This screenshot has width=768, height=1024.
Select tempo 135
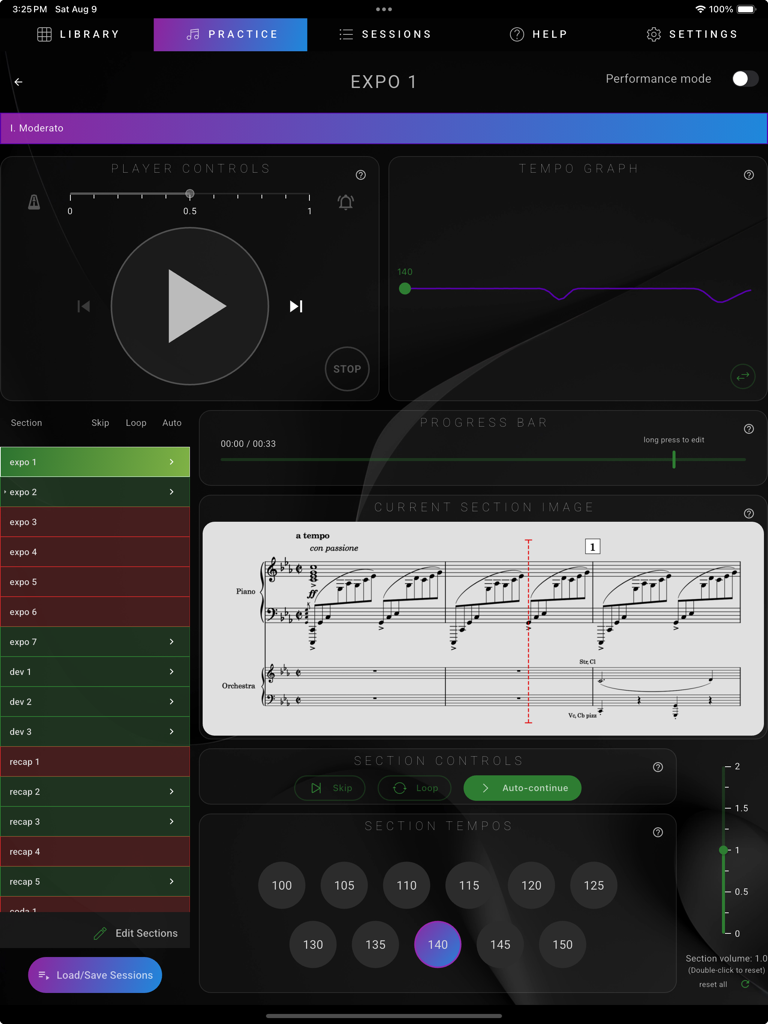point(376,944)
